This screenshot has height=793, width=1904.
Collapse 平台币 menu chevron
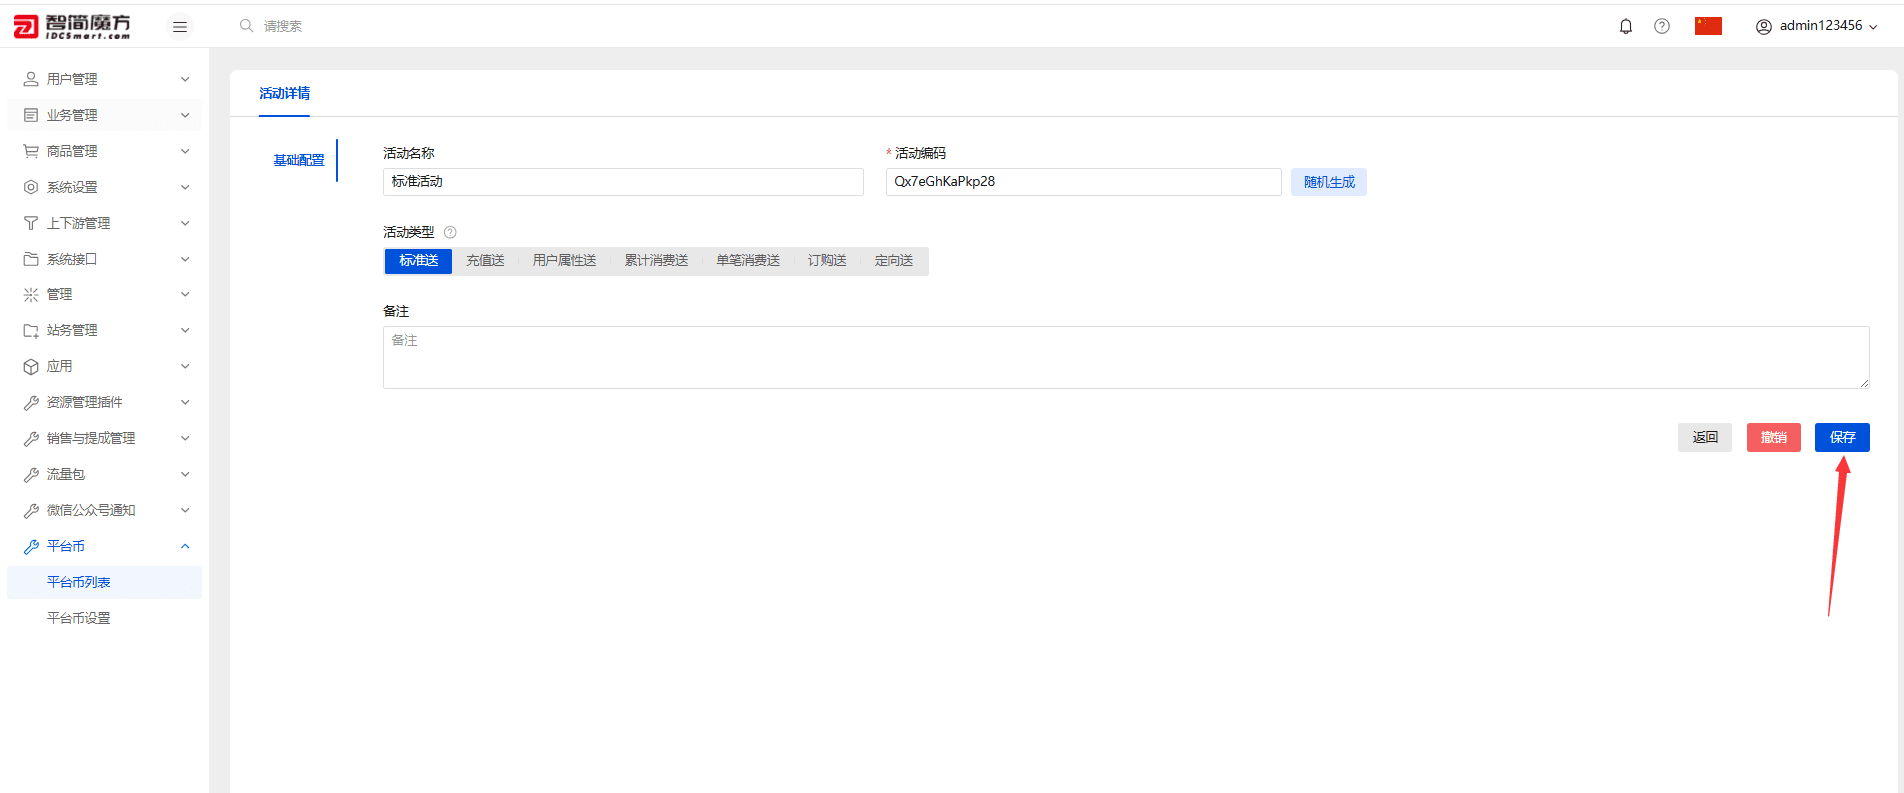point(185,546)
